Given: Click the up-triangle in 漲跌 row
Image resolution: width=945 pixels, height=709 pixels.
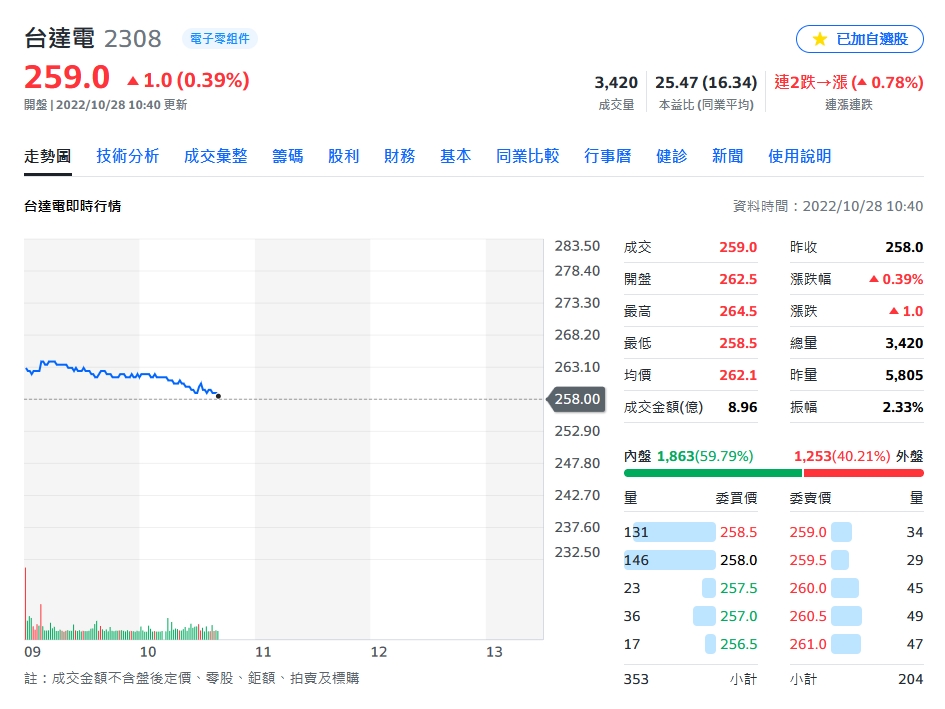Looking at the screenshot, I should coord(894,311).
